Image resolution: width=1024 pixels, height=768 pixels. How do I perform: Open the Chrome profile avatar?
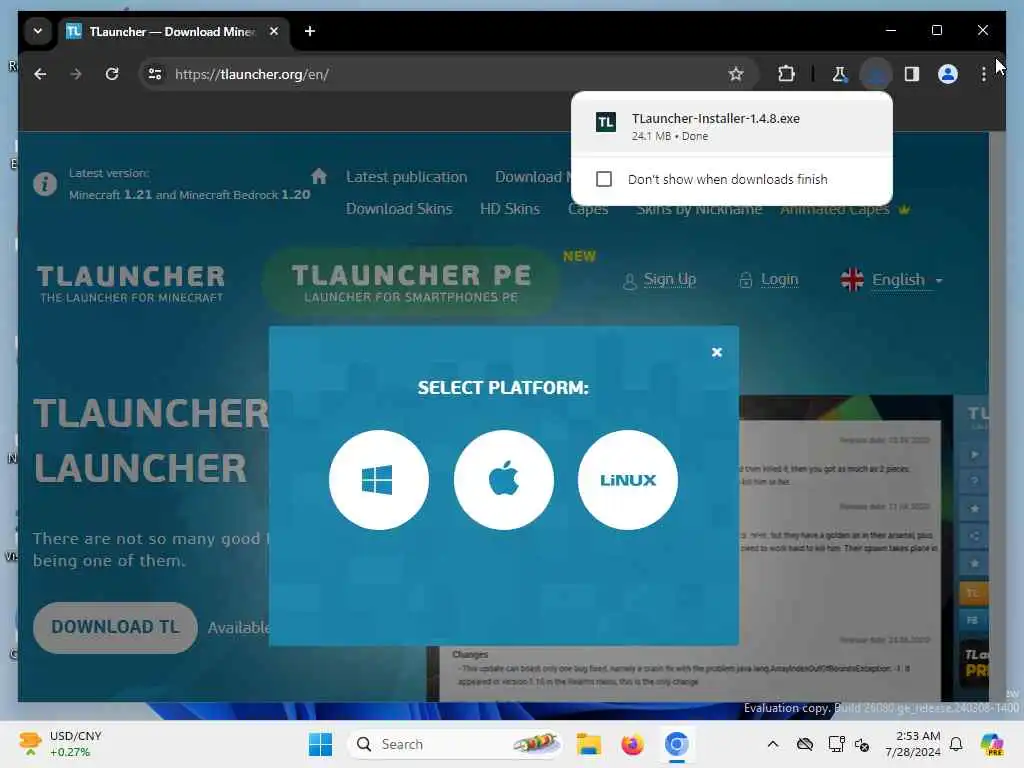click(948, 74)
